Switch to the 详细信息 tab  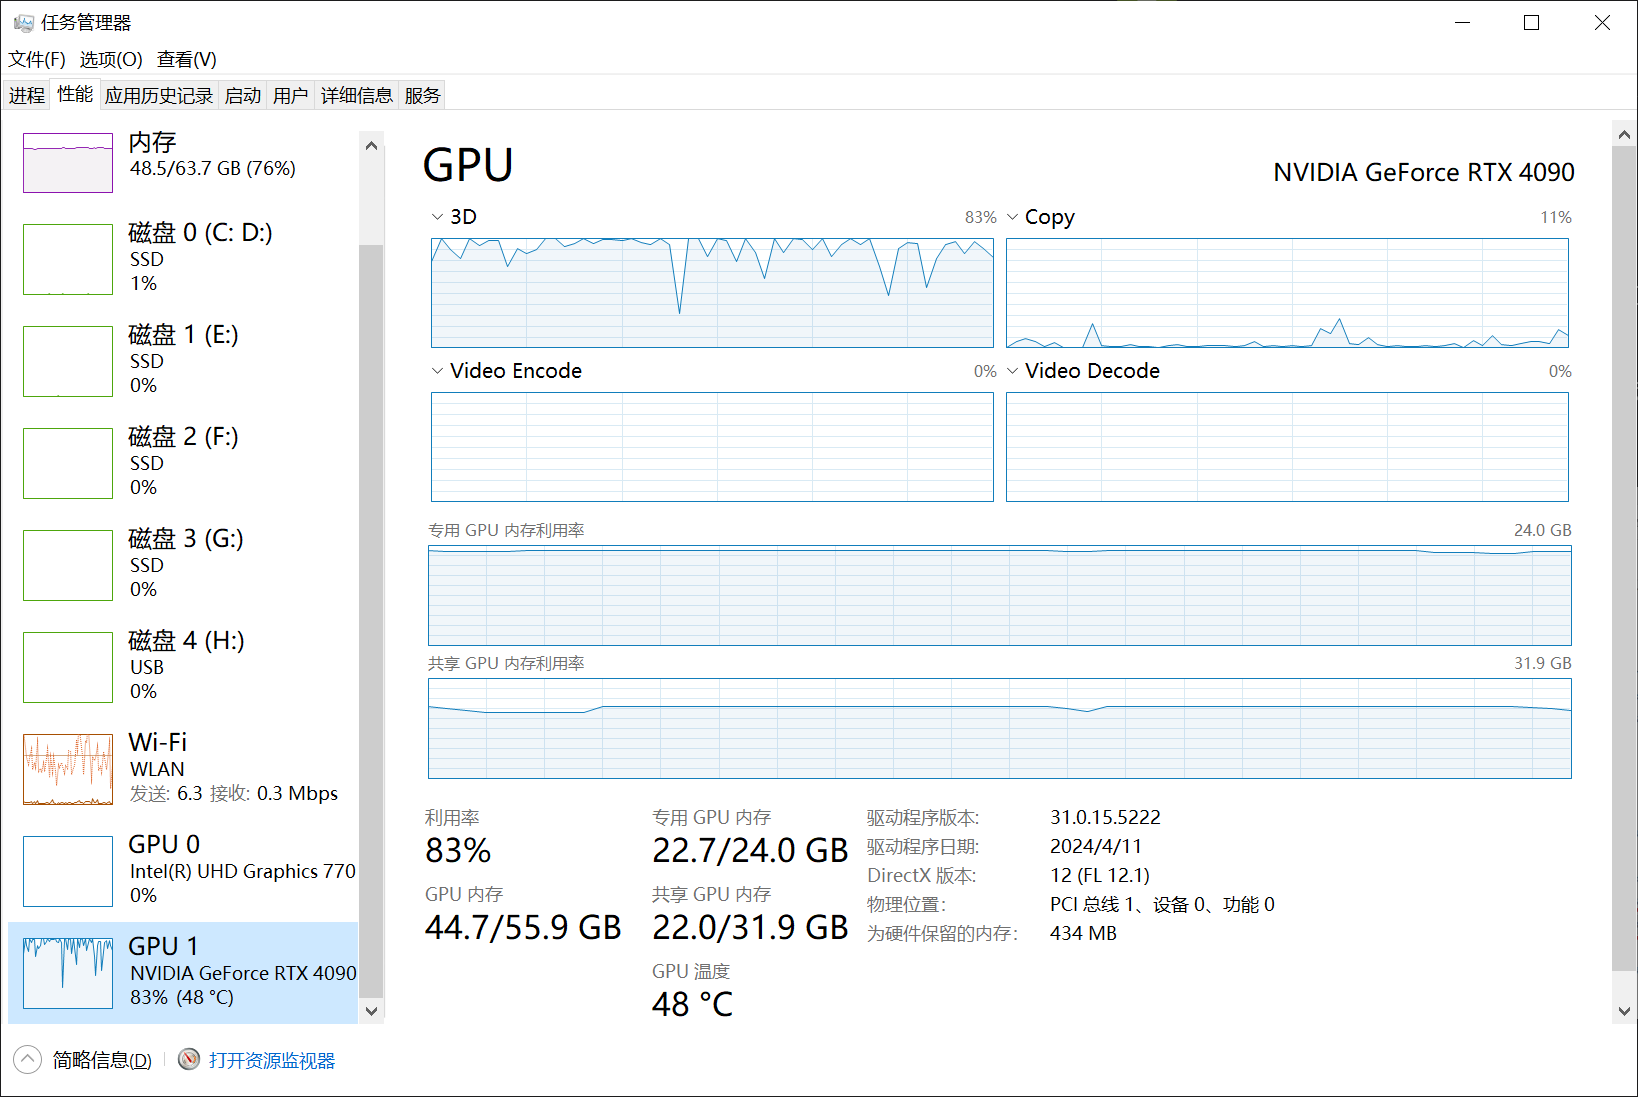[356, 95]
